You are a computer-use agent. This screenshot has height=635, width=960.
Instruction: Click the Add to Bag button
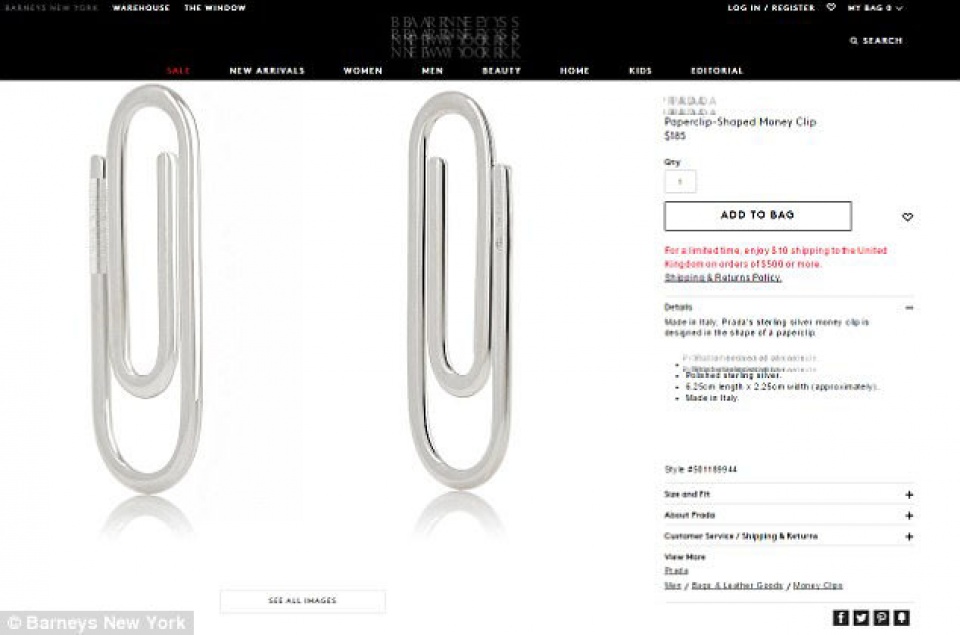758,216
